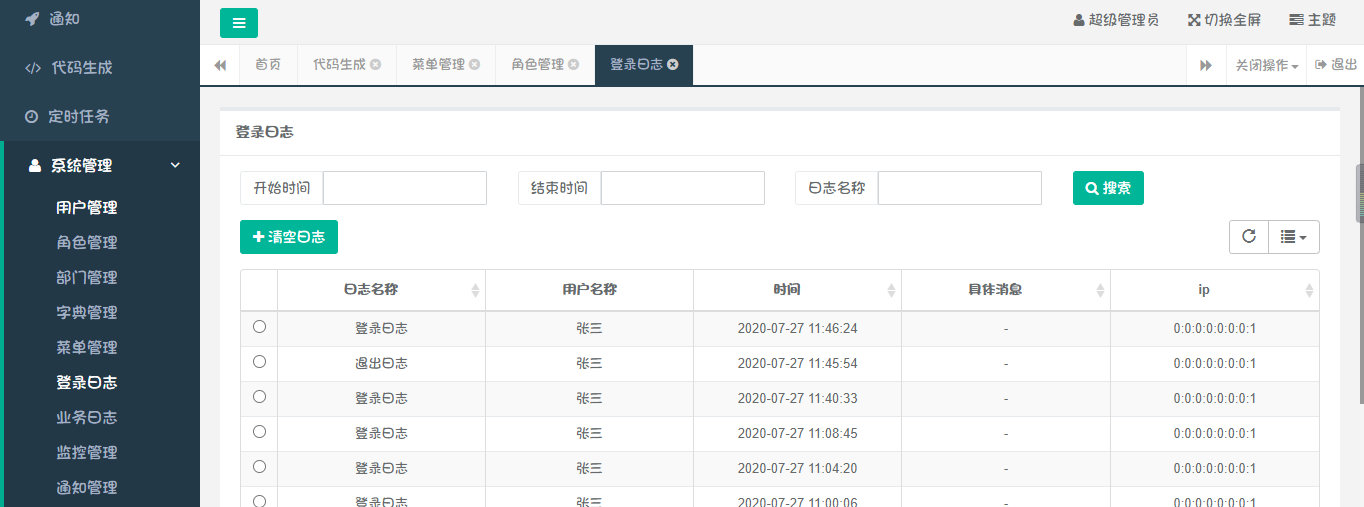Open 业务日志 in the sidebar
Screen dimensions: 1364x507
tap(87, 418)
